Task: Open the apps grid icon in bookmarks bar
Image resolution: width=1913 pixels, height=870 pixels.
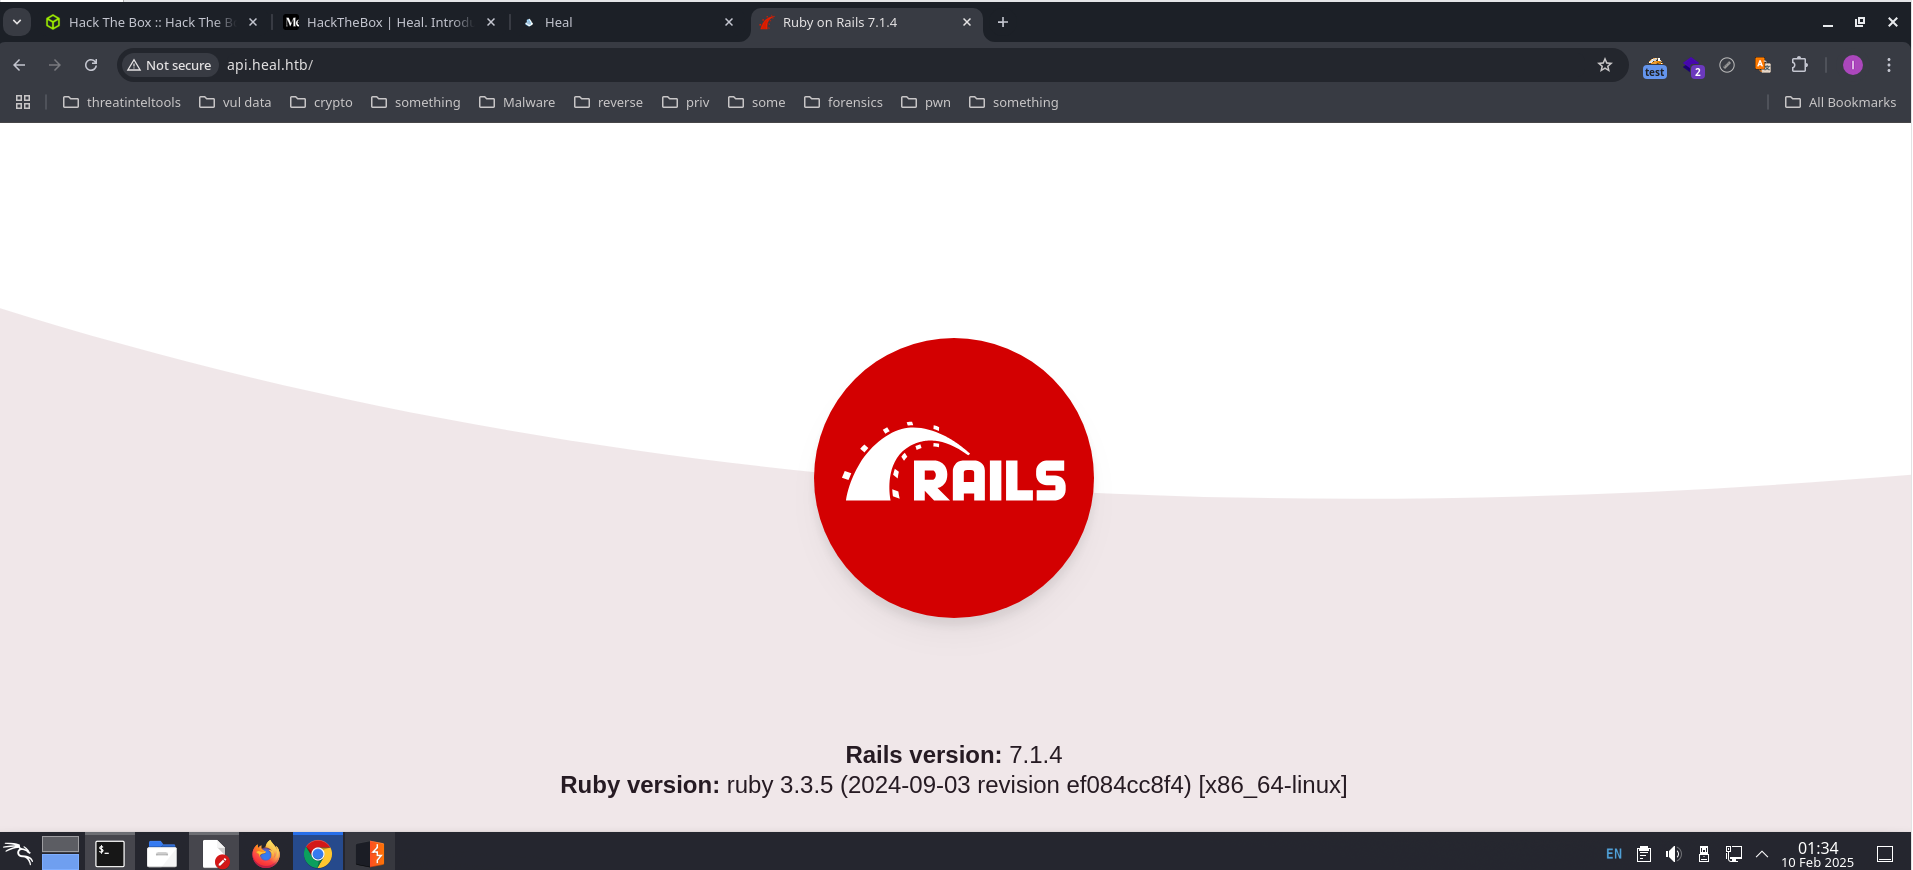Action: (23, 102)
